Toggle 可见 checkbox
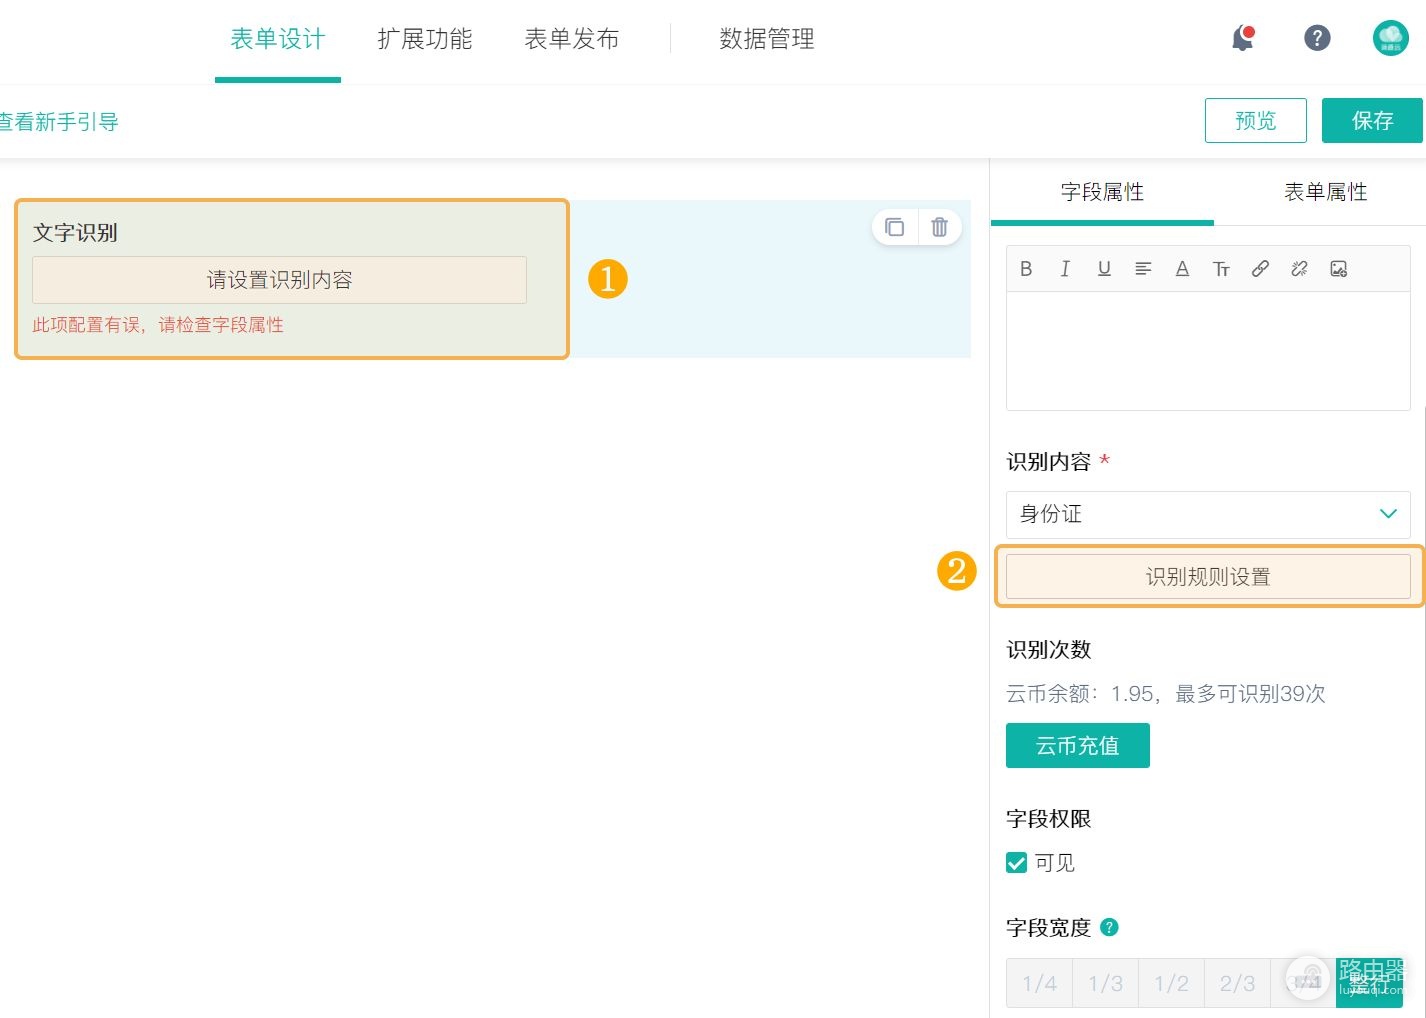 pos(1016,863)
